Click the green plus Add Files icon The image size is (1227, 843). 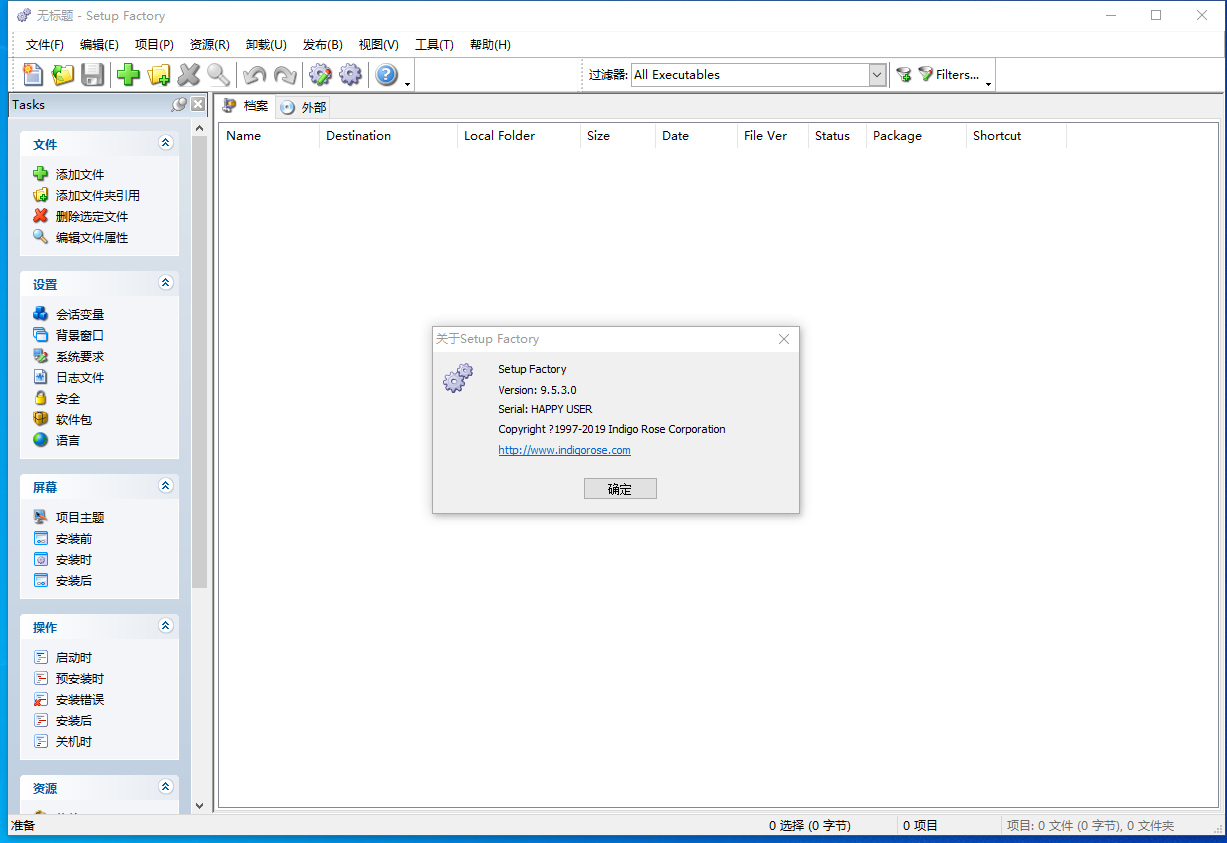(128, 75)
